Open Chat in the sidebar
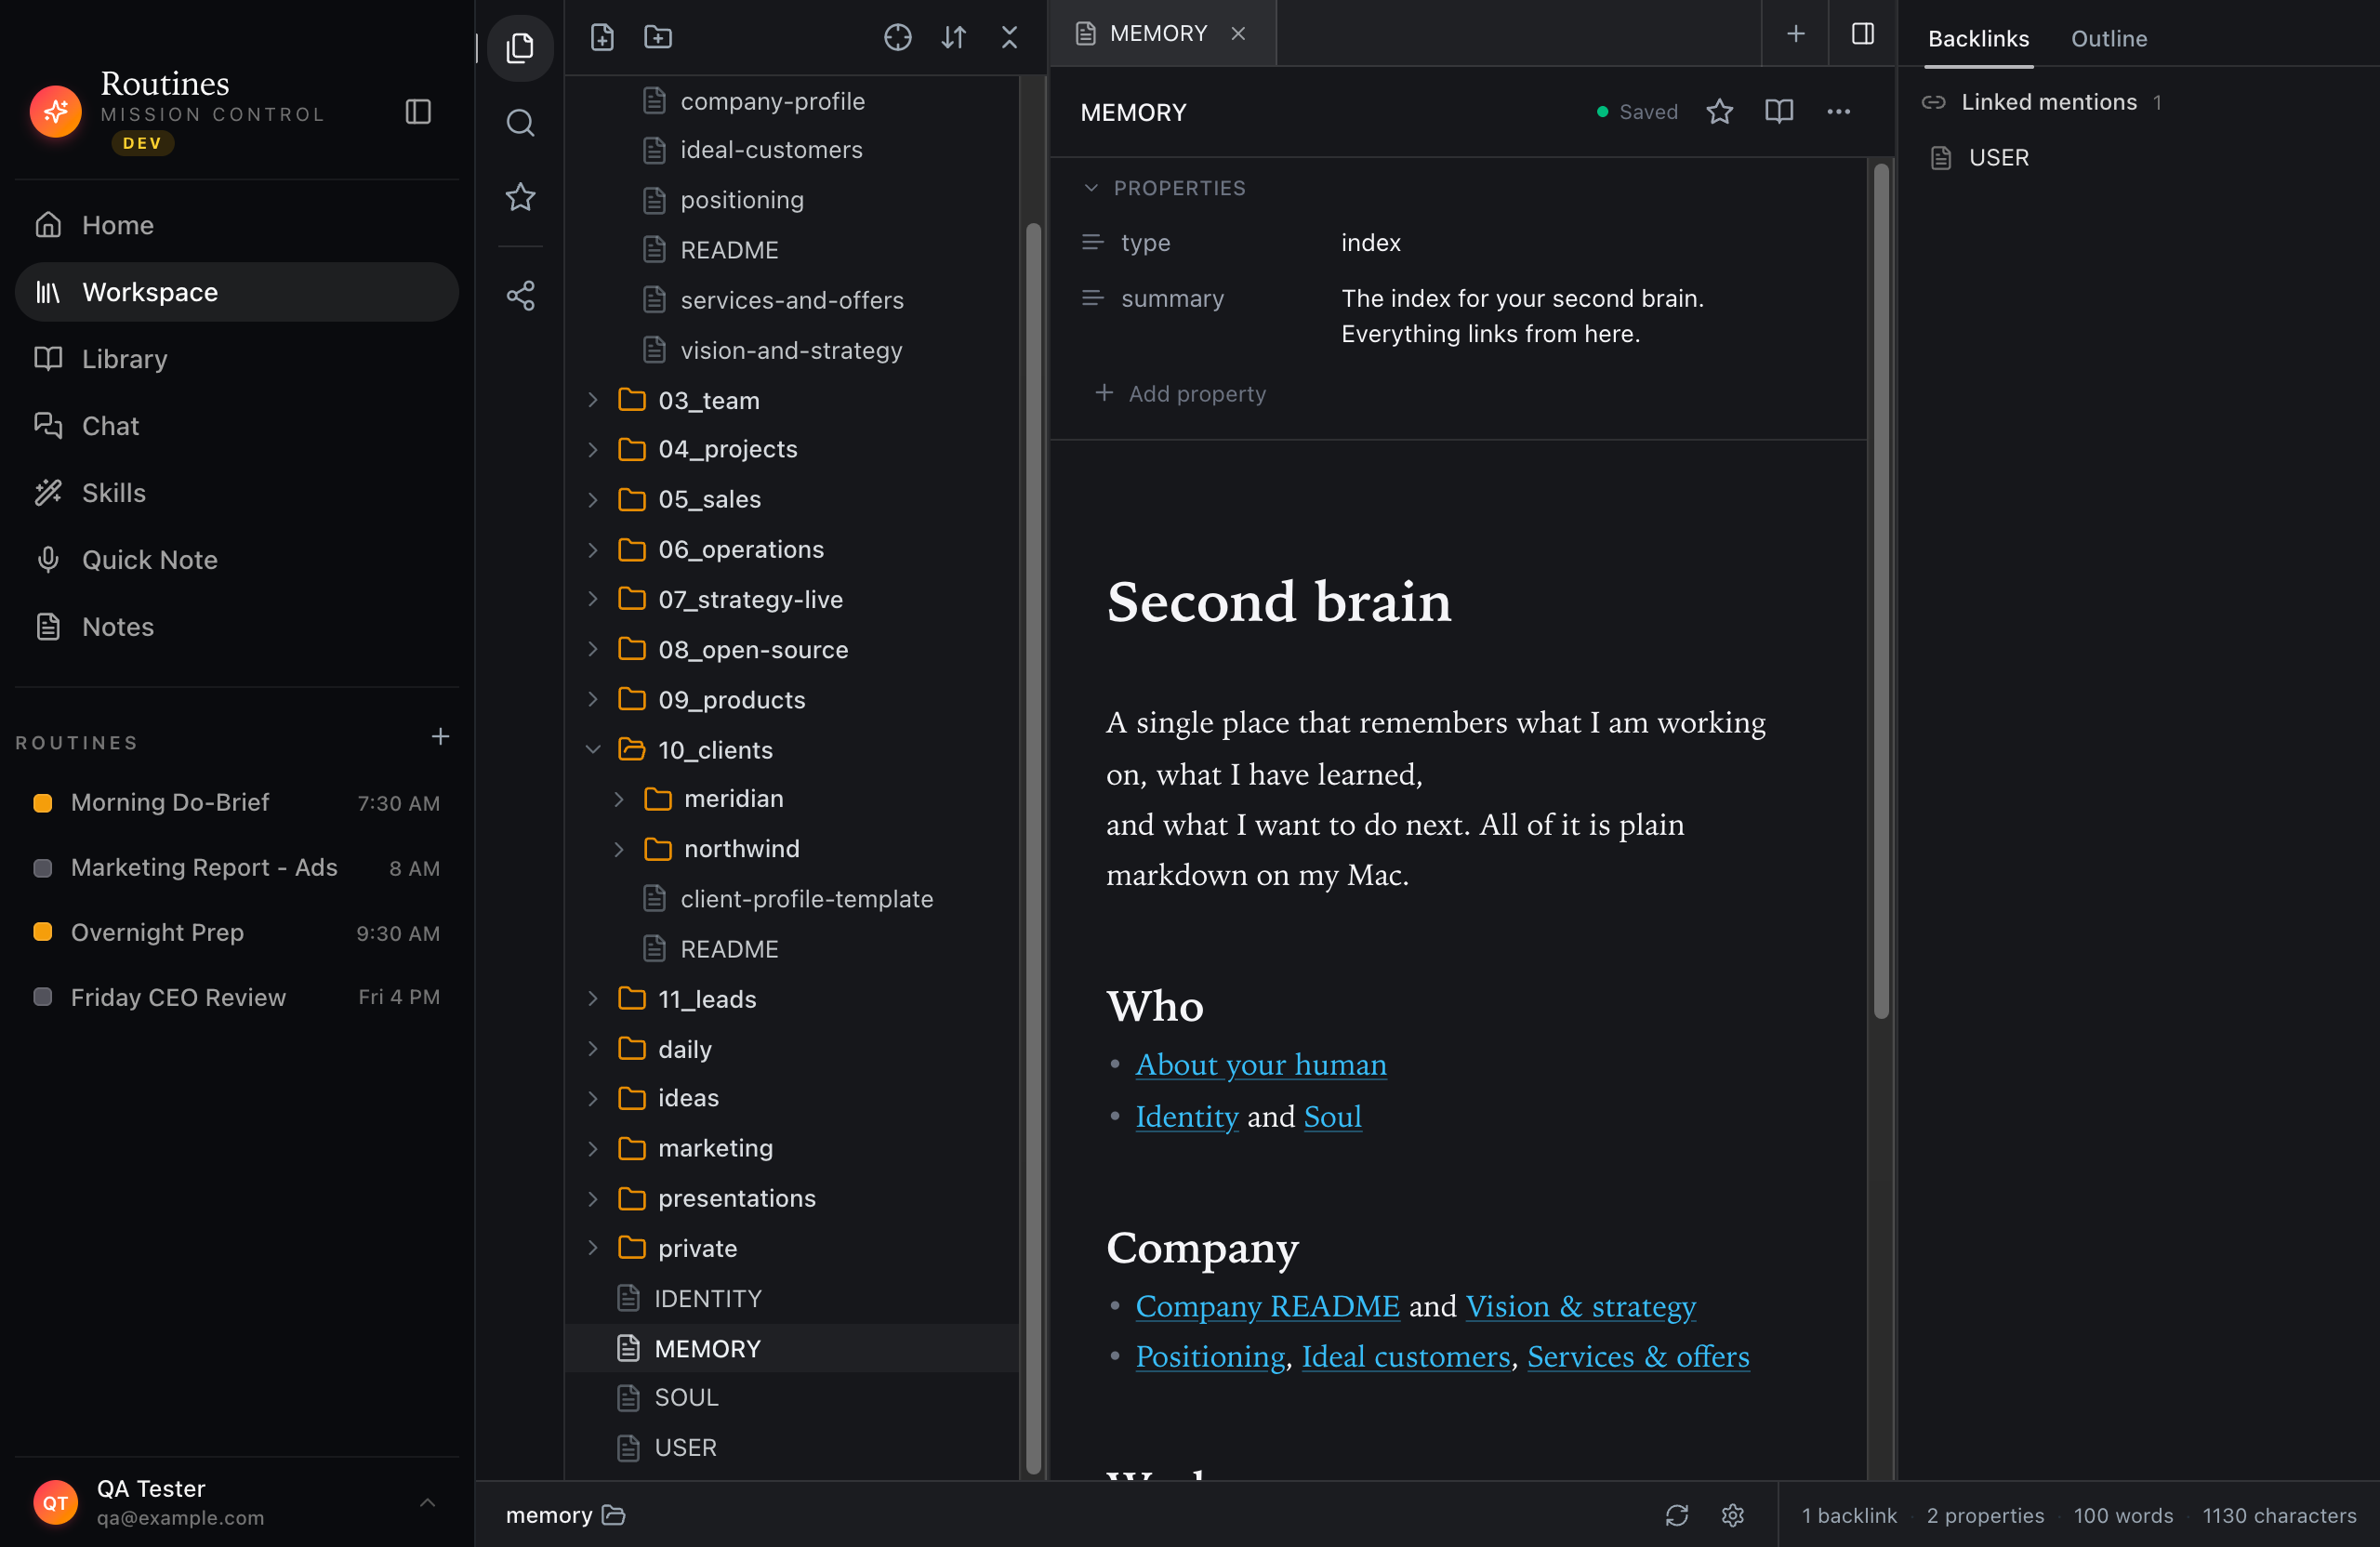The height and width of the screenshot is (1547, 2380). click(x=237, y=426)
